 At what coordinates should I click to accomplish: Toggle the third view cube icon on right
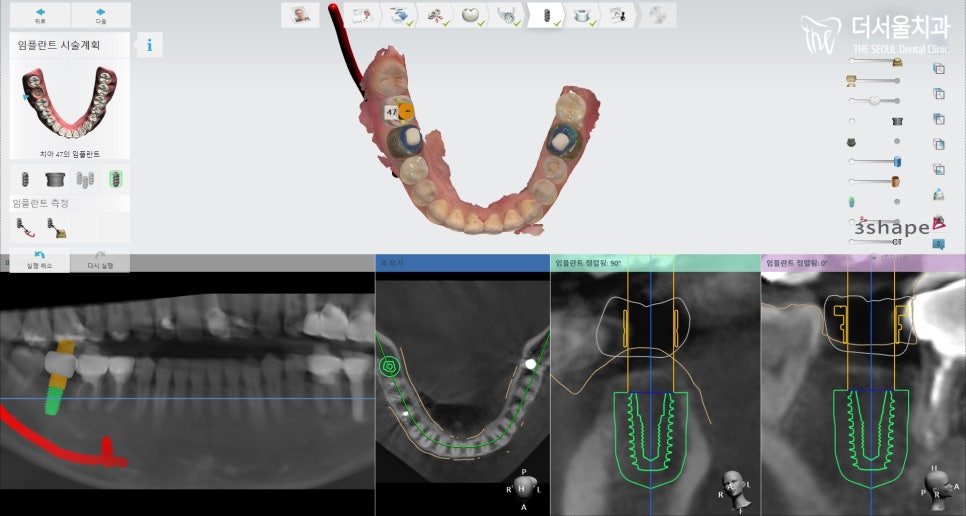(x=938, y=120)
